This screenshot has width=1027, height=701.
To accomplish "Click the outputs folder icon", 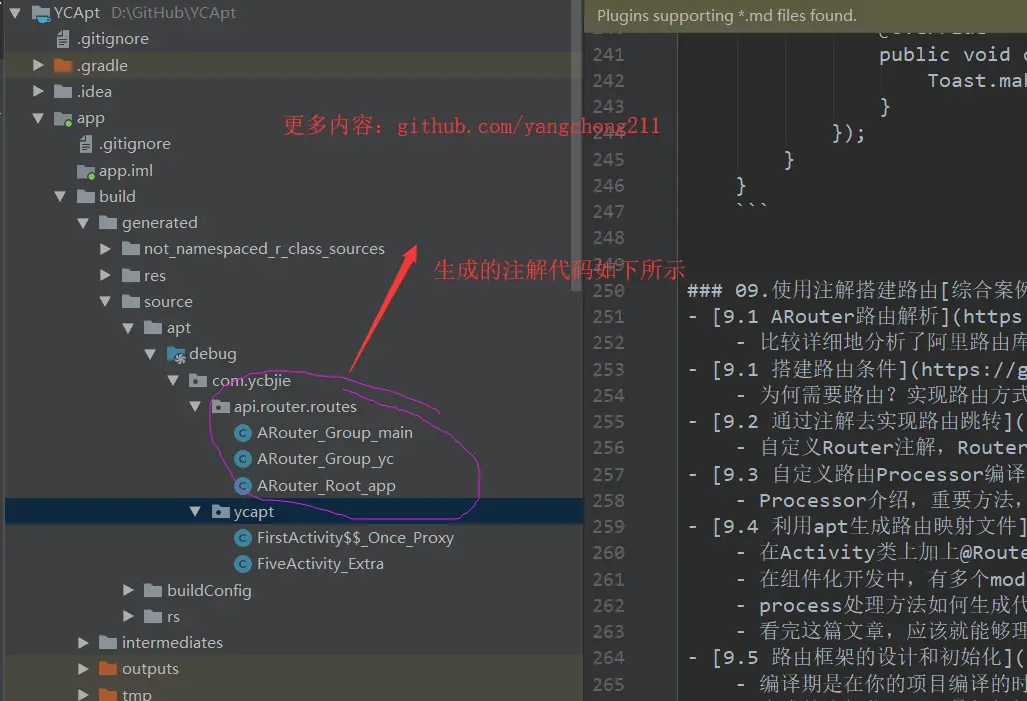I will pyautogui.click(x=108, y=669).
